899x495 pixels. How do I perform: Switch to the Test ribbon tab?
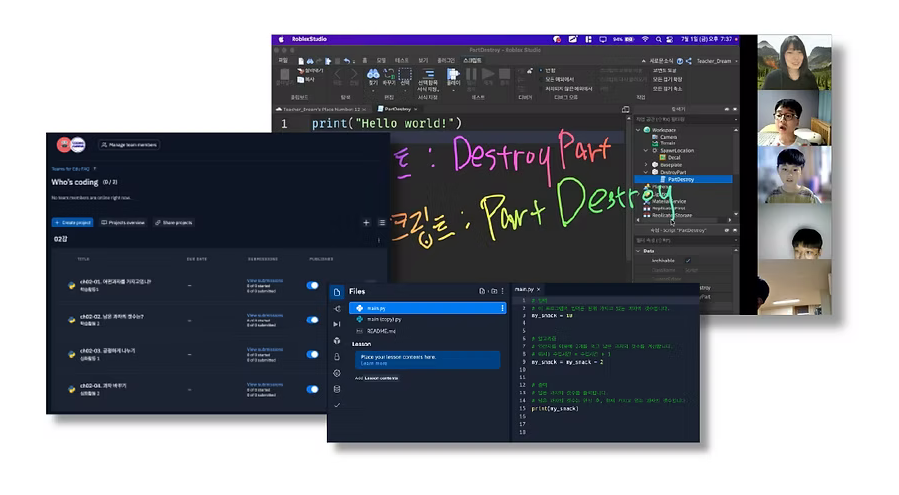click(x=402, y=60)
